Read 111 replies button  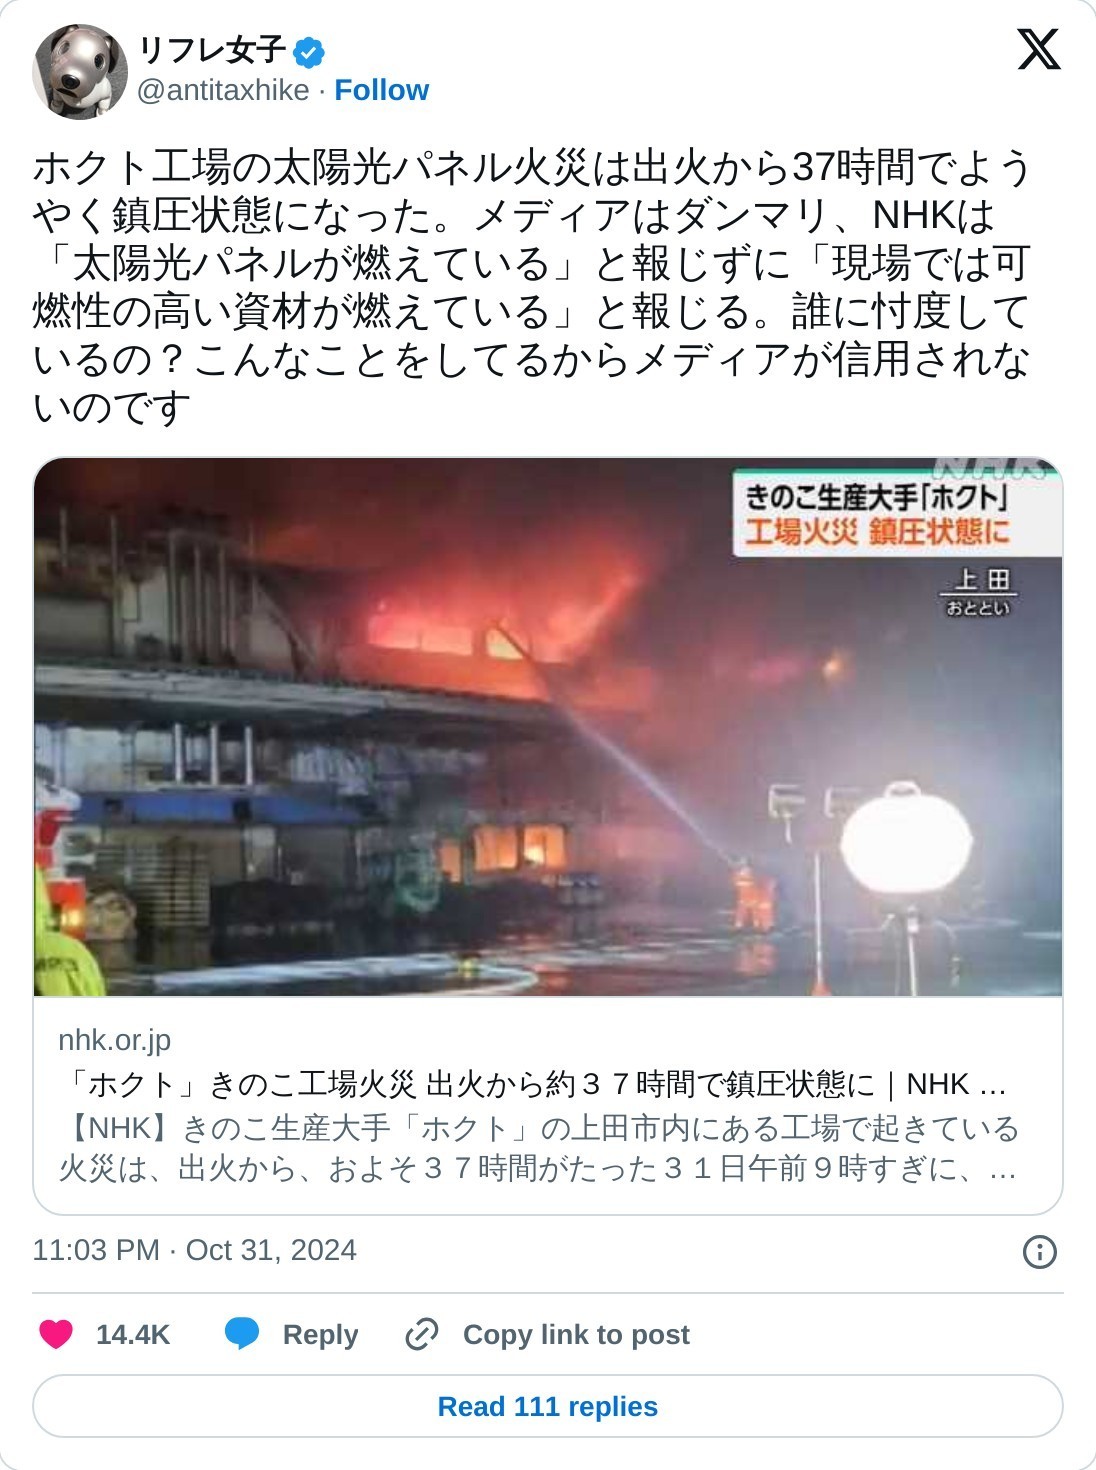548,1406
